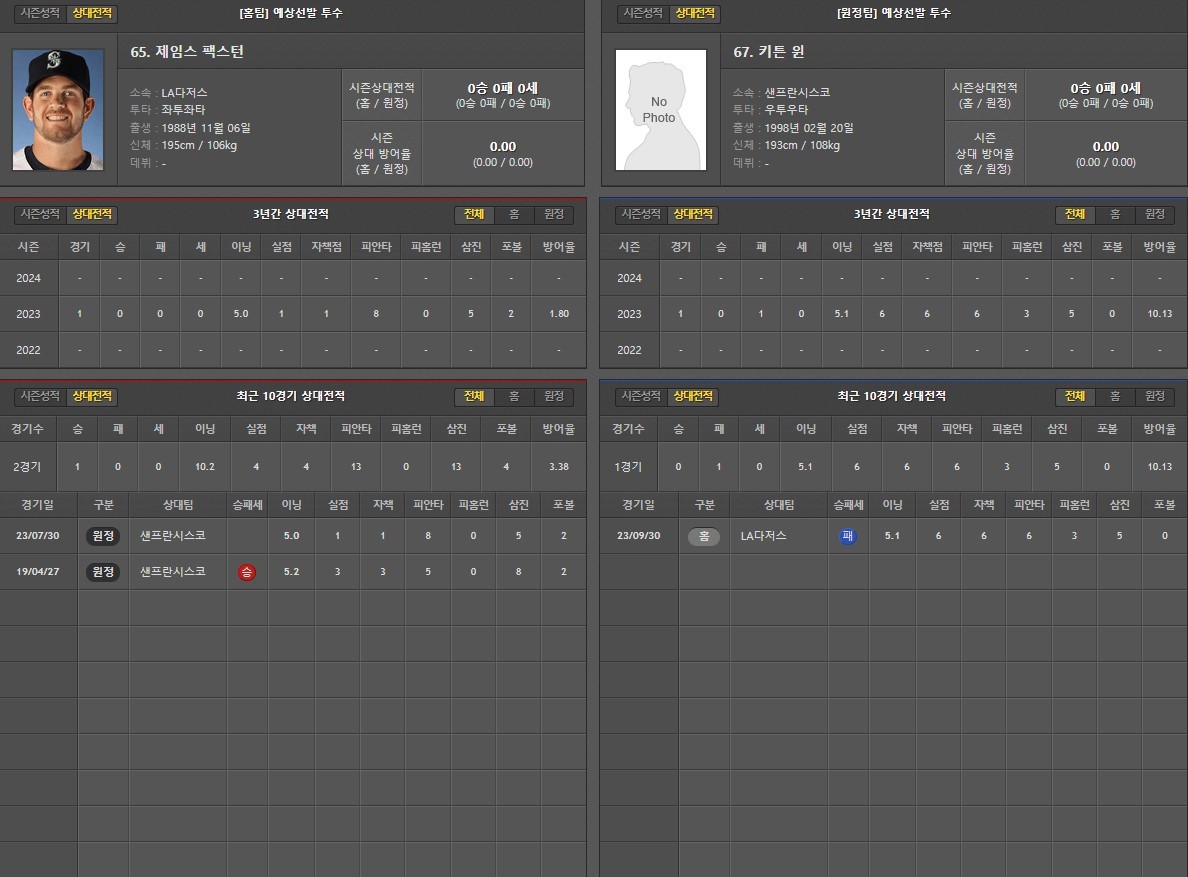Select 상대전적 tab in away pitcher header
Image resolution: width=1188 pixels, height=877 pixels.
tap(695, 13)
